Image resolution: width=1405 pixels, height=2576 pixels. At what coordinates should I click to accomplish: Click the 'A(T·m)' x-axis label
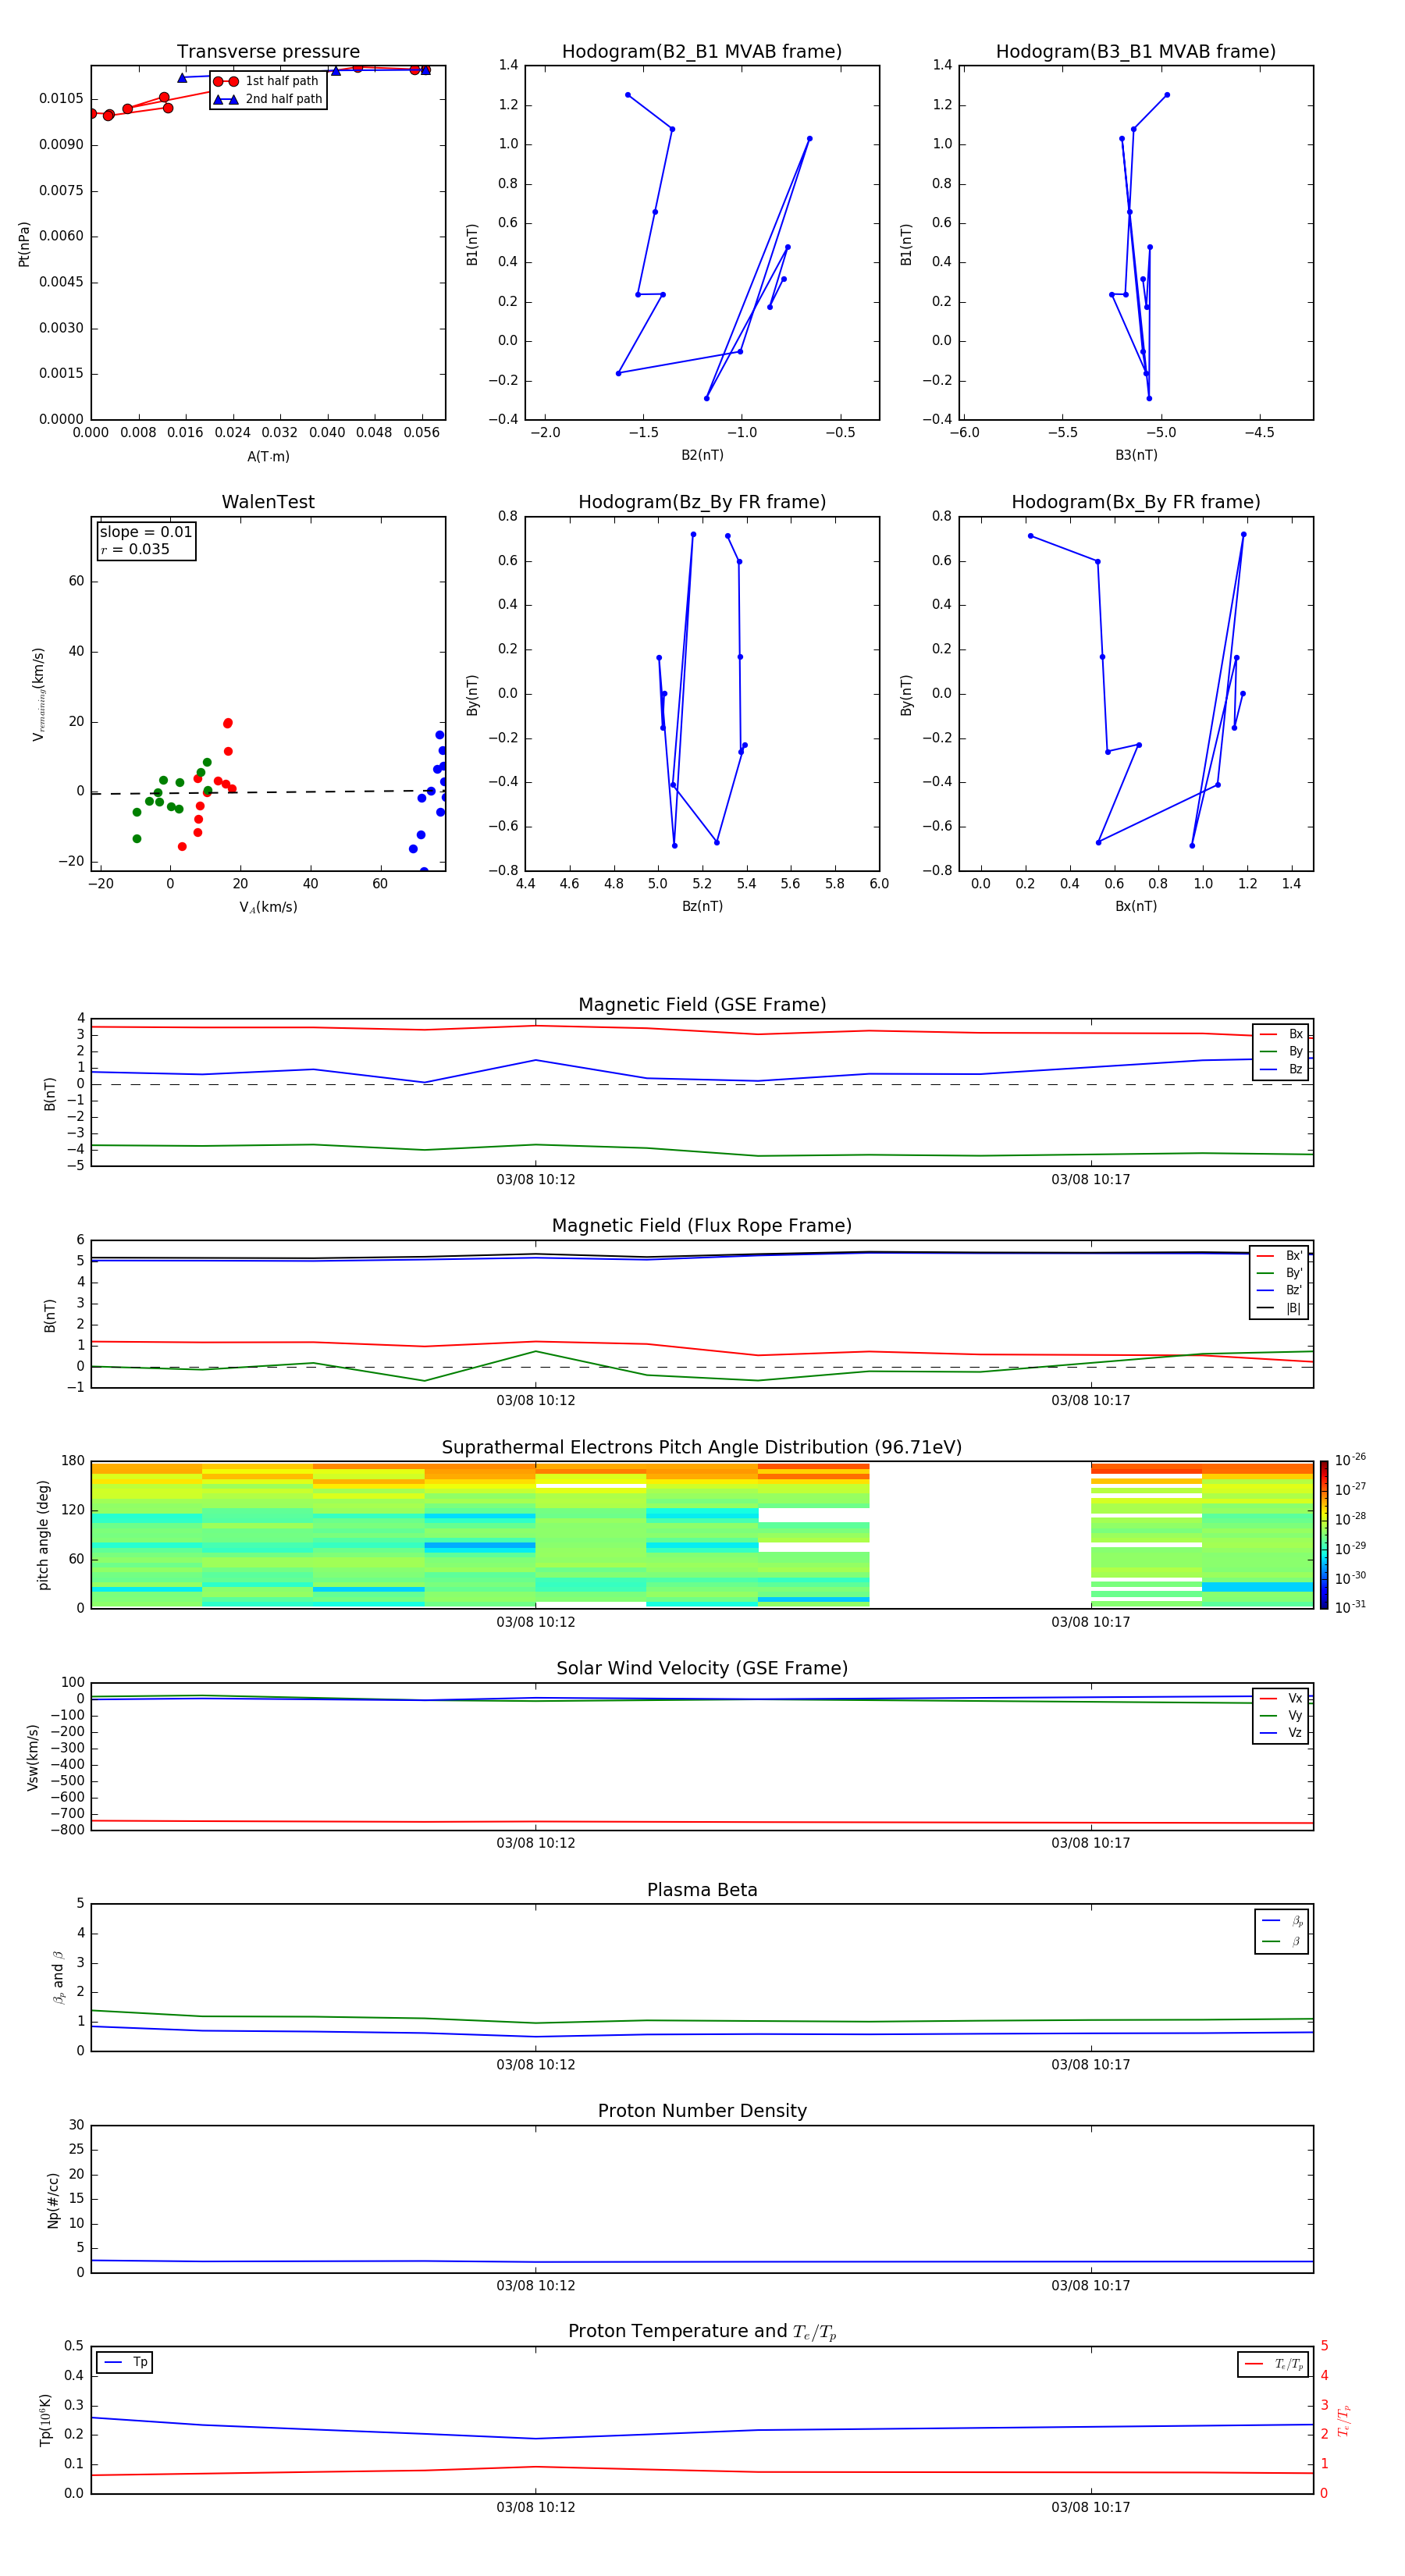coord(268,457)
